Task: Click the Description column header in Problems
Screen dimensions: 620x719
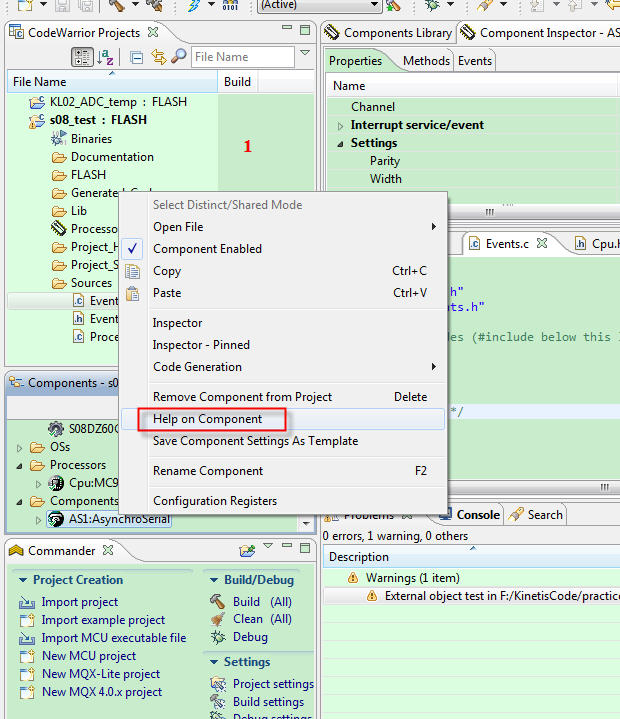Action: click(471, 557)
